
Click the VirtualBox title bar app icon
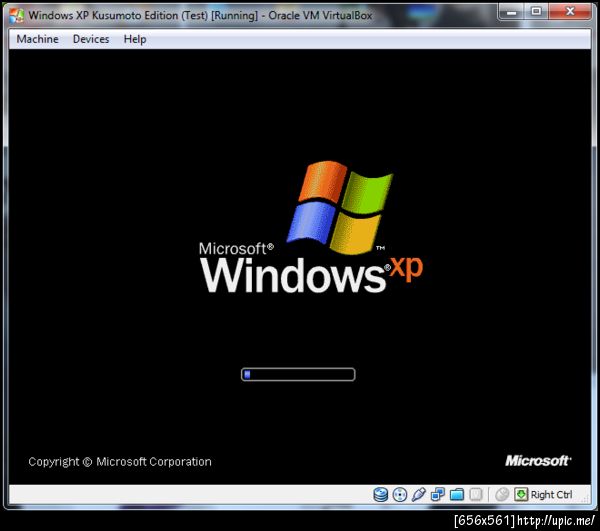click(16, 15)
